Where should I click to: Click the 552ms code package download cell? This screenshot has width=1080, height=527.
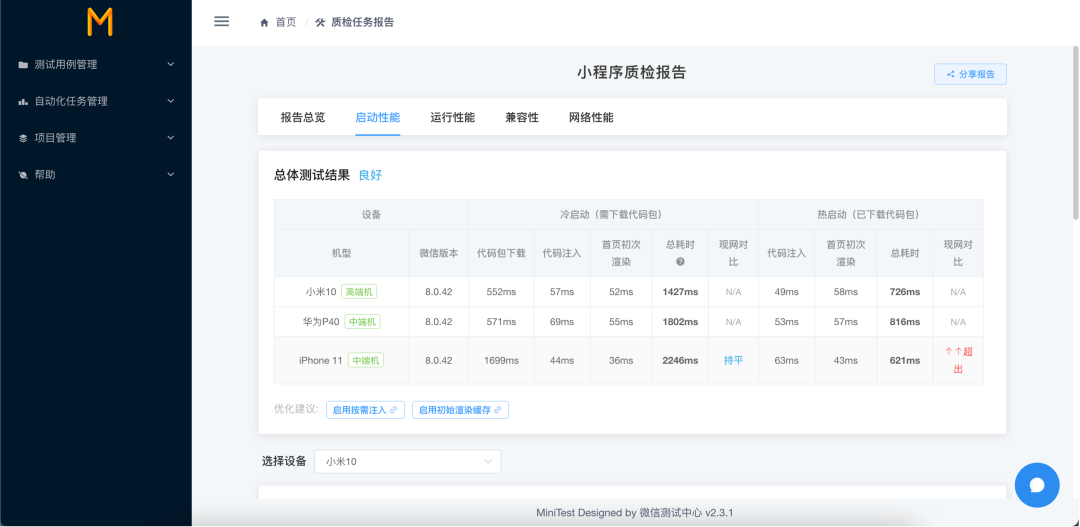point(501,292)
